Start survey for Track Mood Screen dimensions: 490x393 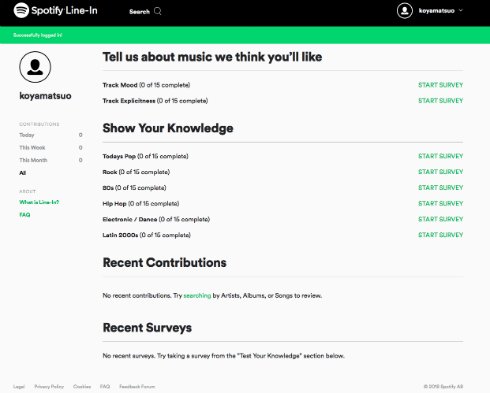pos(441,85)
